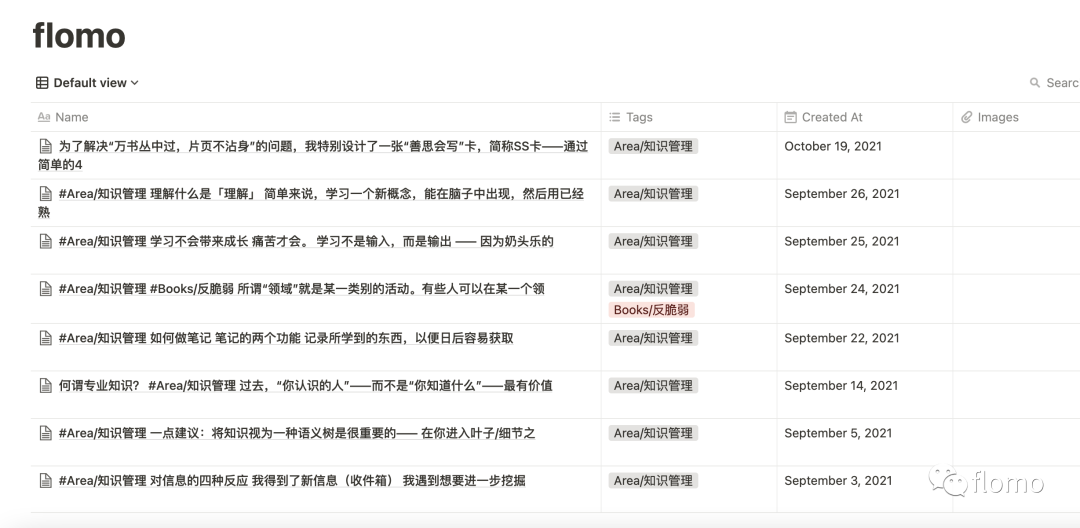Click the Images column header

1017,117
